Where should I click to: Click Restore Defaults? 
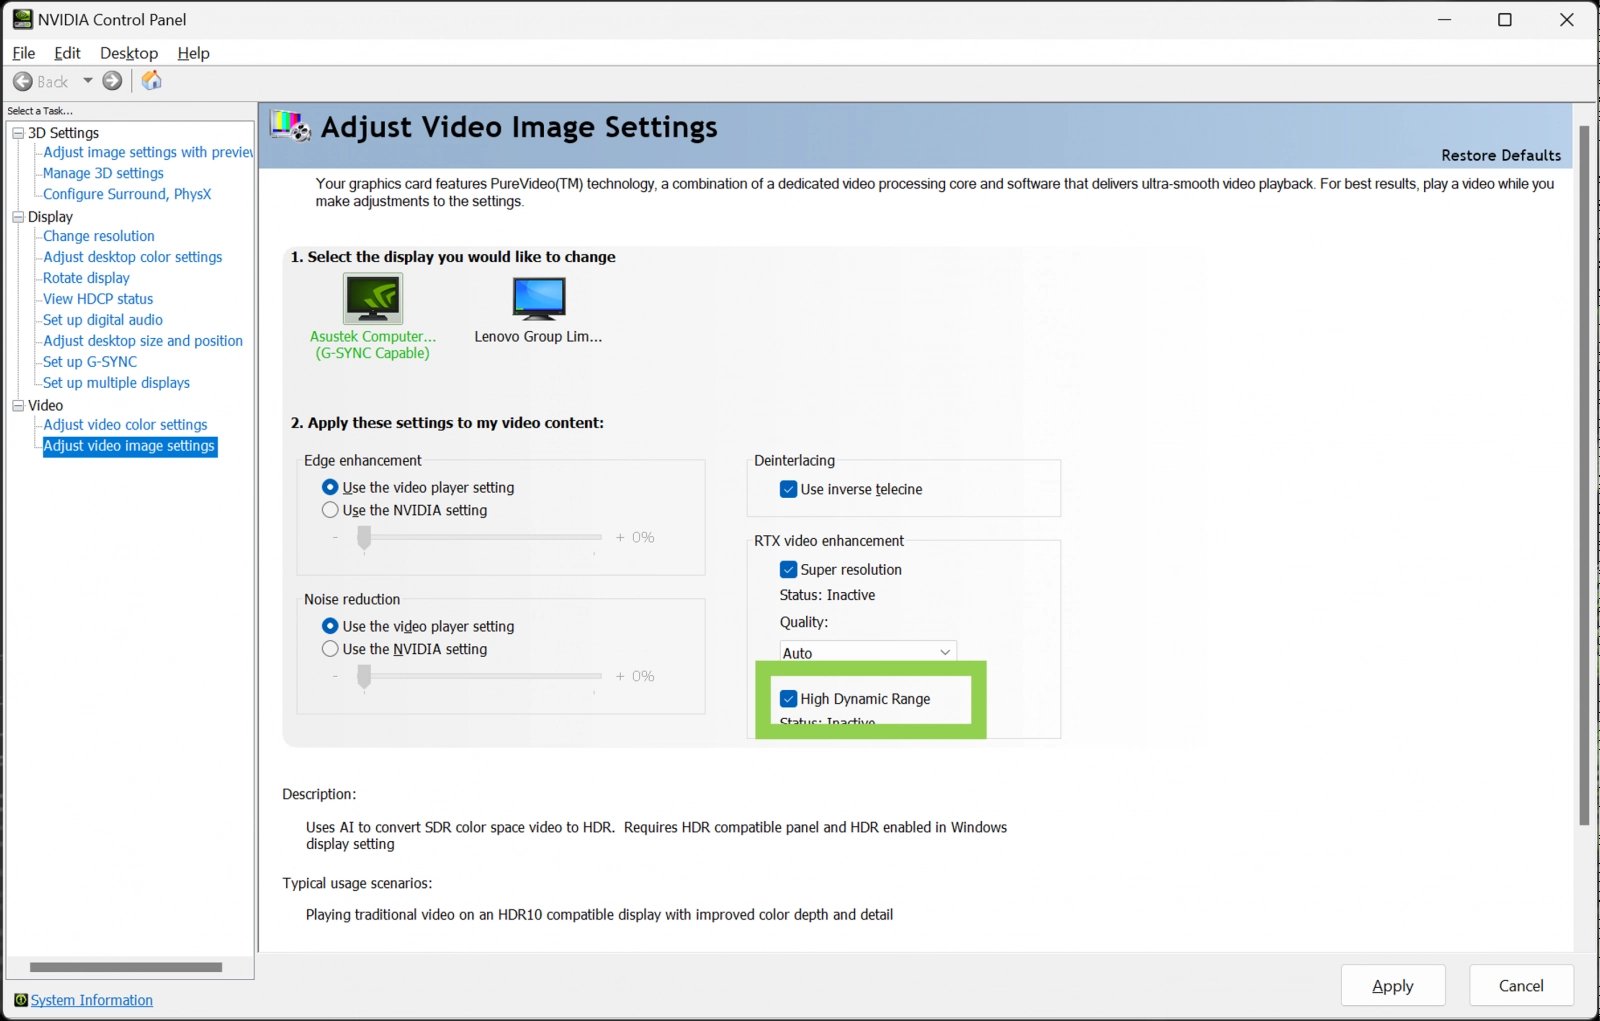click(x=1500, y=155)
